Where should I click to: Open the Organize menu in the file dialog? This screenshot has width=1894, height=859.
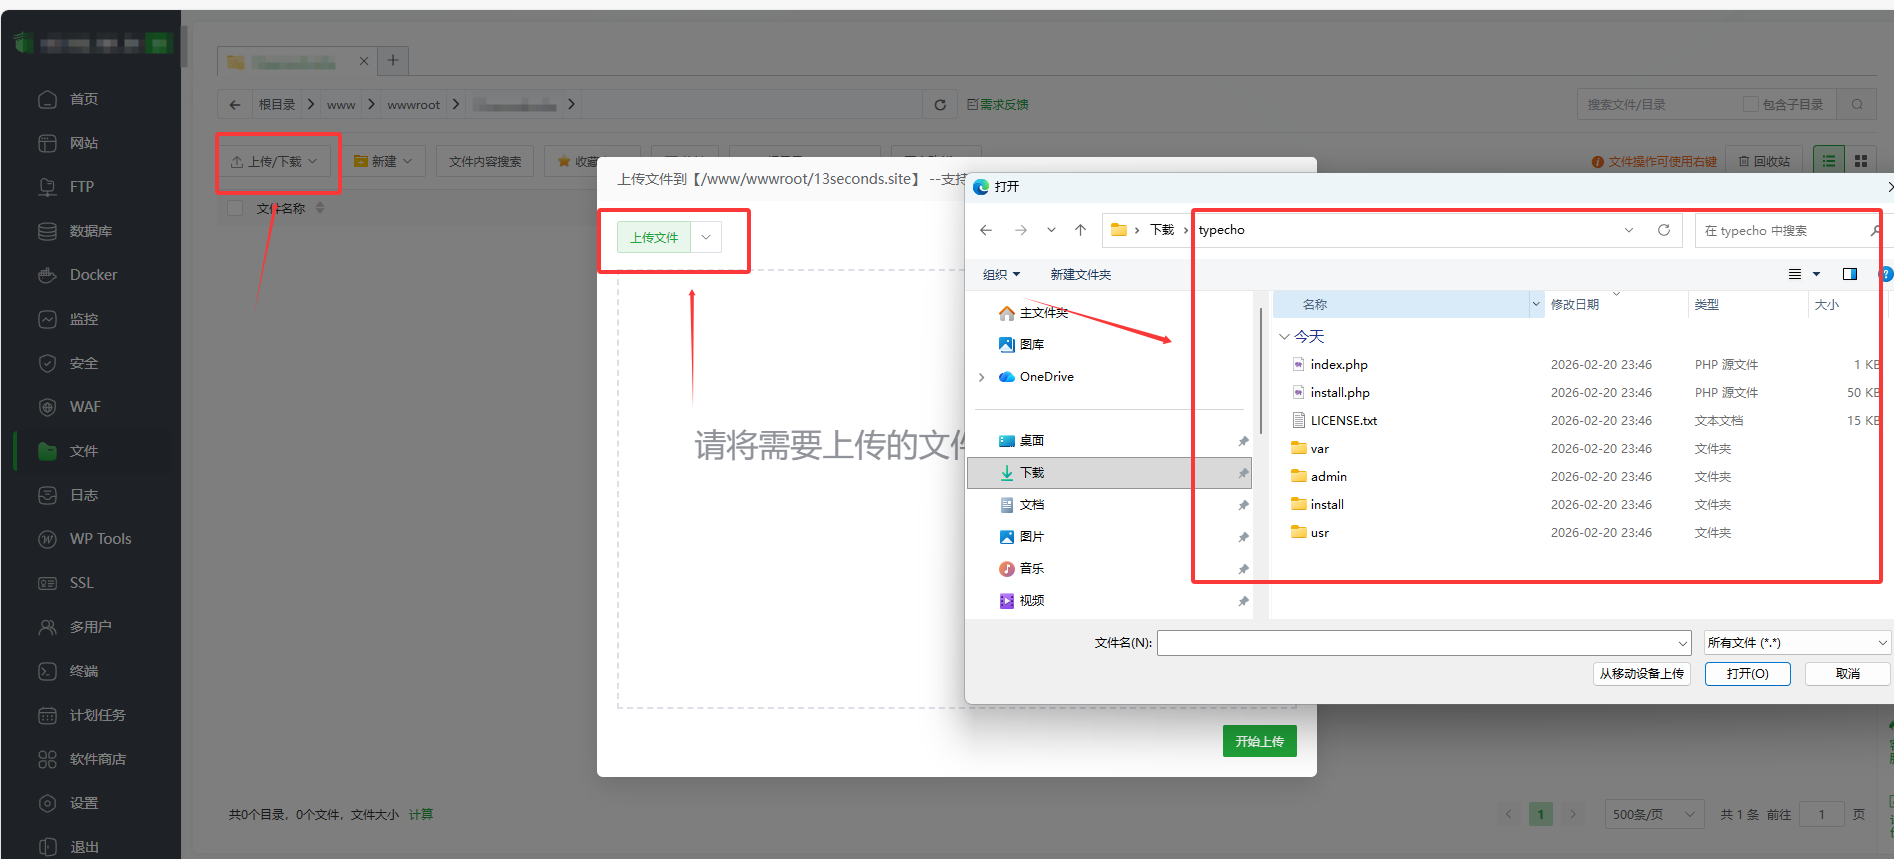(x=1000, y=275)
